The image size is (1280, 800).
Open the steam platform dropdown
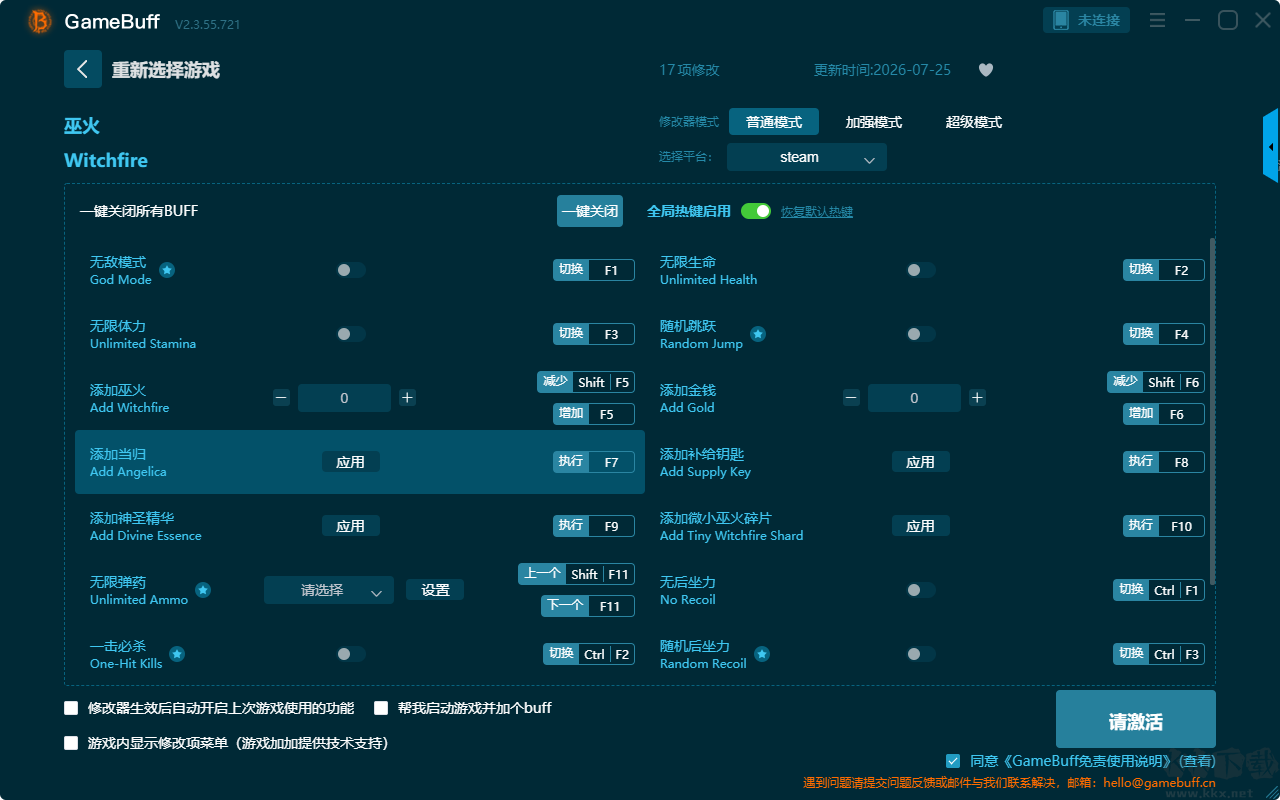pos(807,157)
